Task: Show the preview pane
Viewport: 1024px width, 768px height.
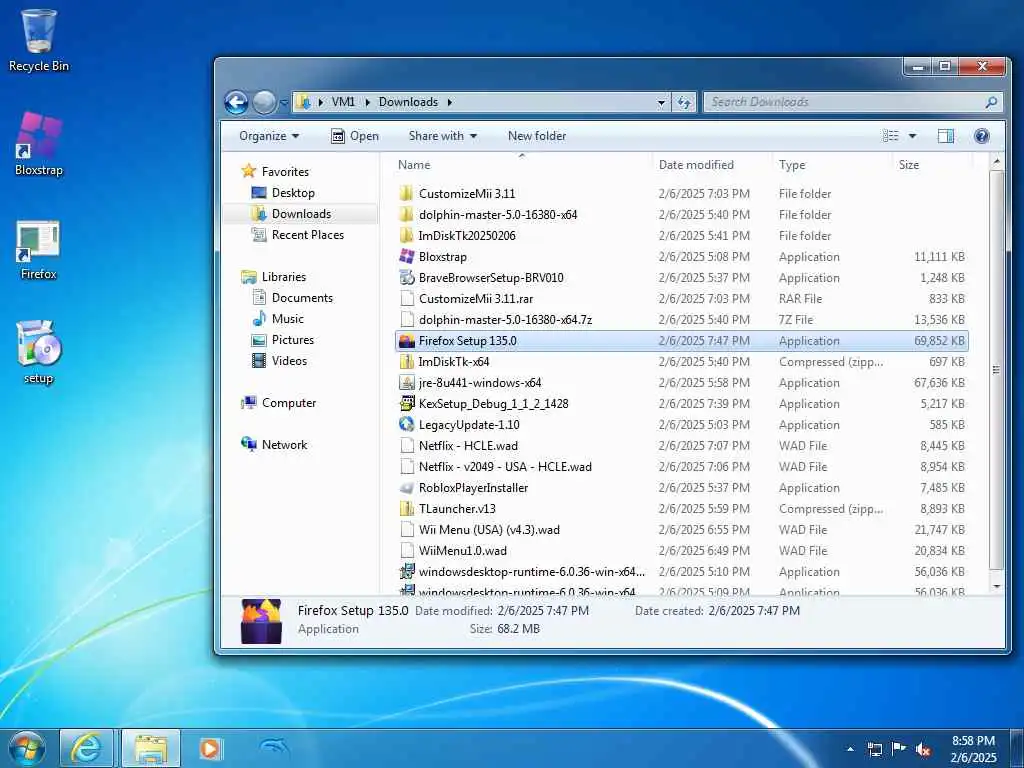Action: tap(946, 136)
